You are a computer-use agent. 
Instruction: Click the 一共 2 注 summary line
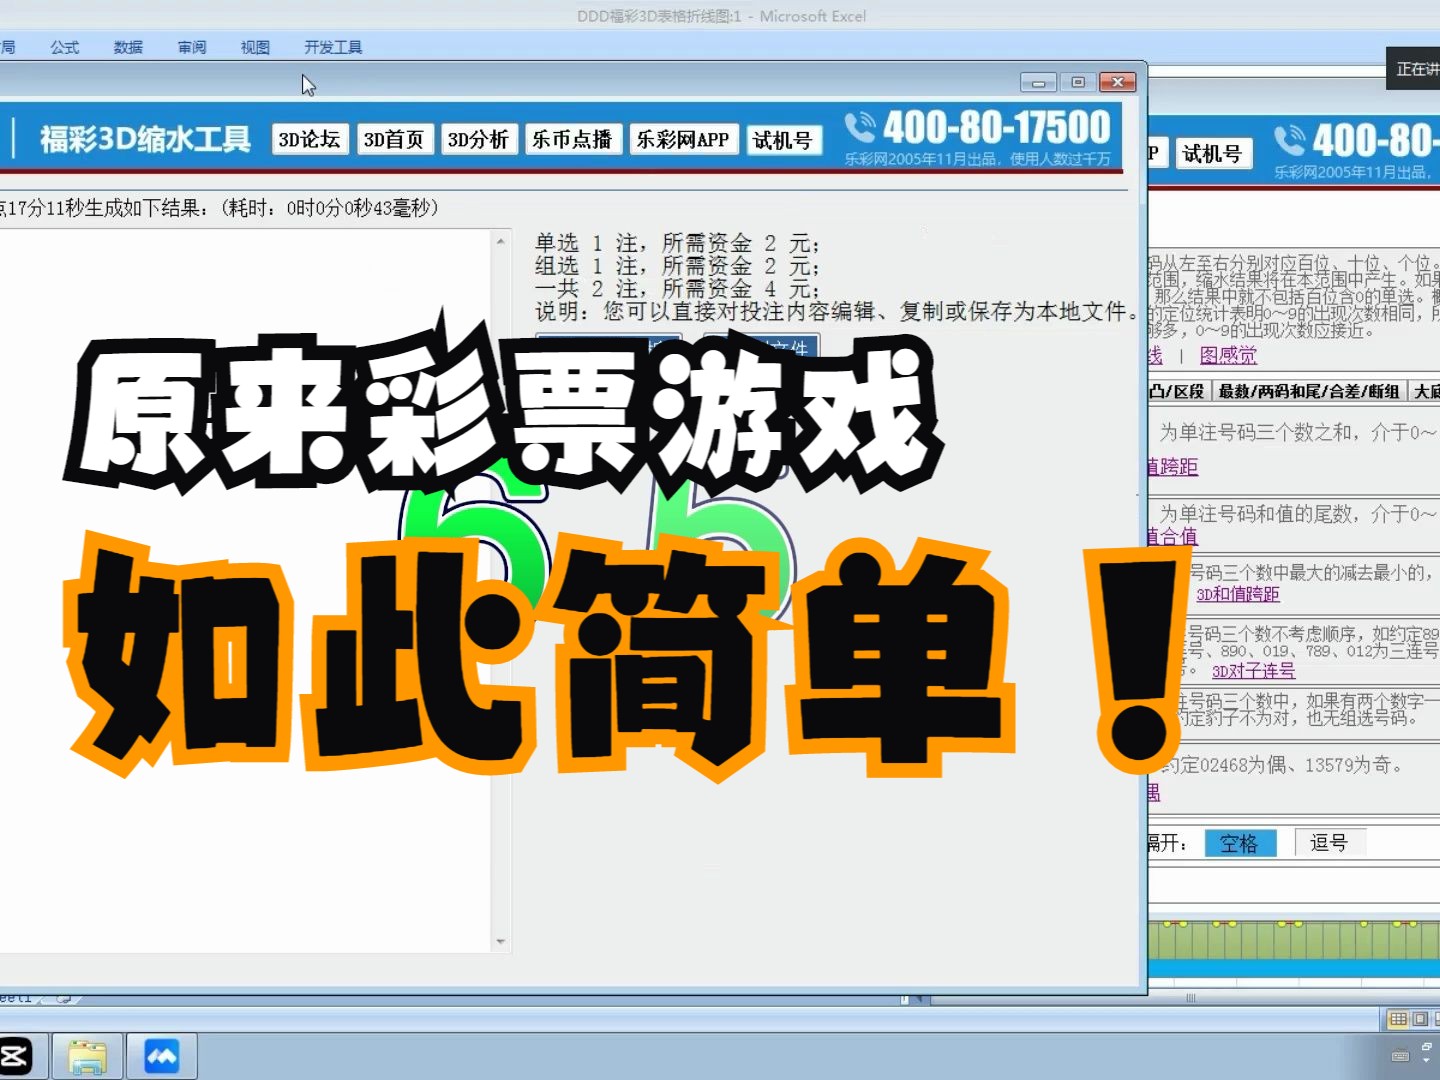677,289
